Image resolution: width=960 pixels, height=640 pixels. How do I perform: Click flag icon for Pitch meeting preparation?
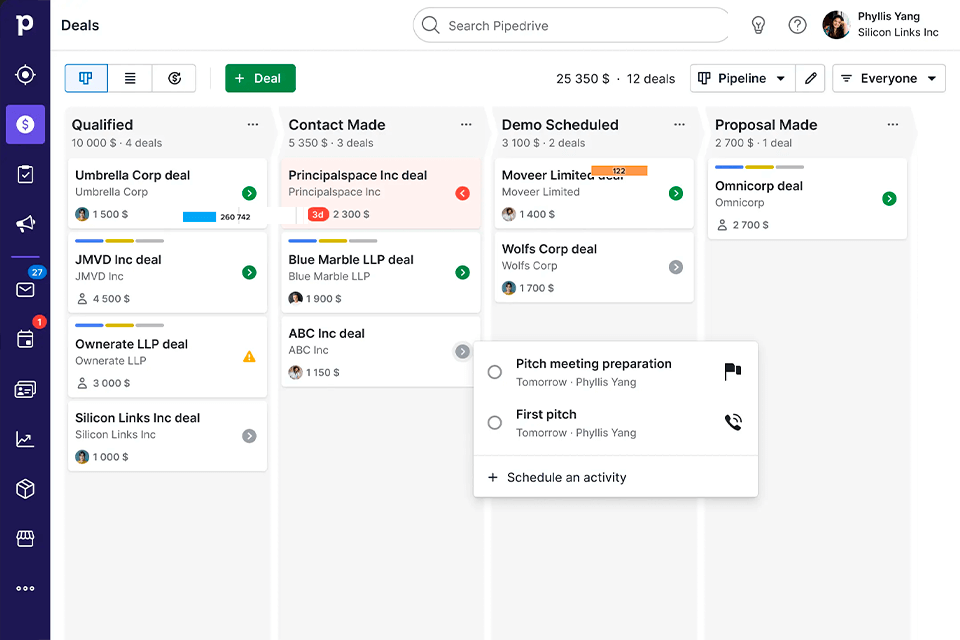733,371
